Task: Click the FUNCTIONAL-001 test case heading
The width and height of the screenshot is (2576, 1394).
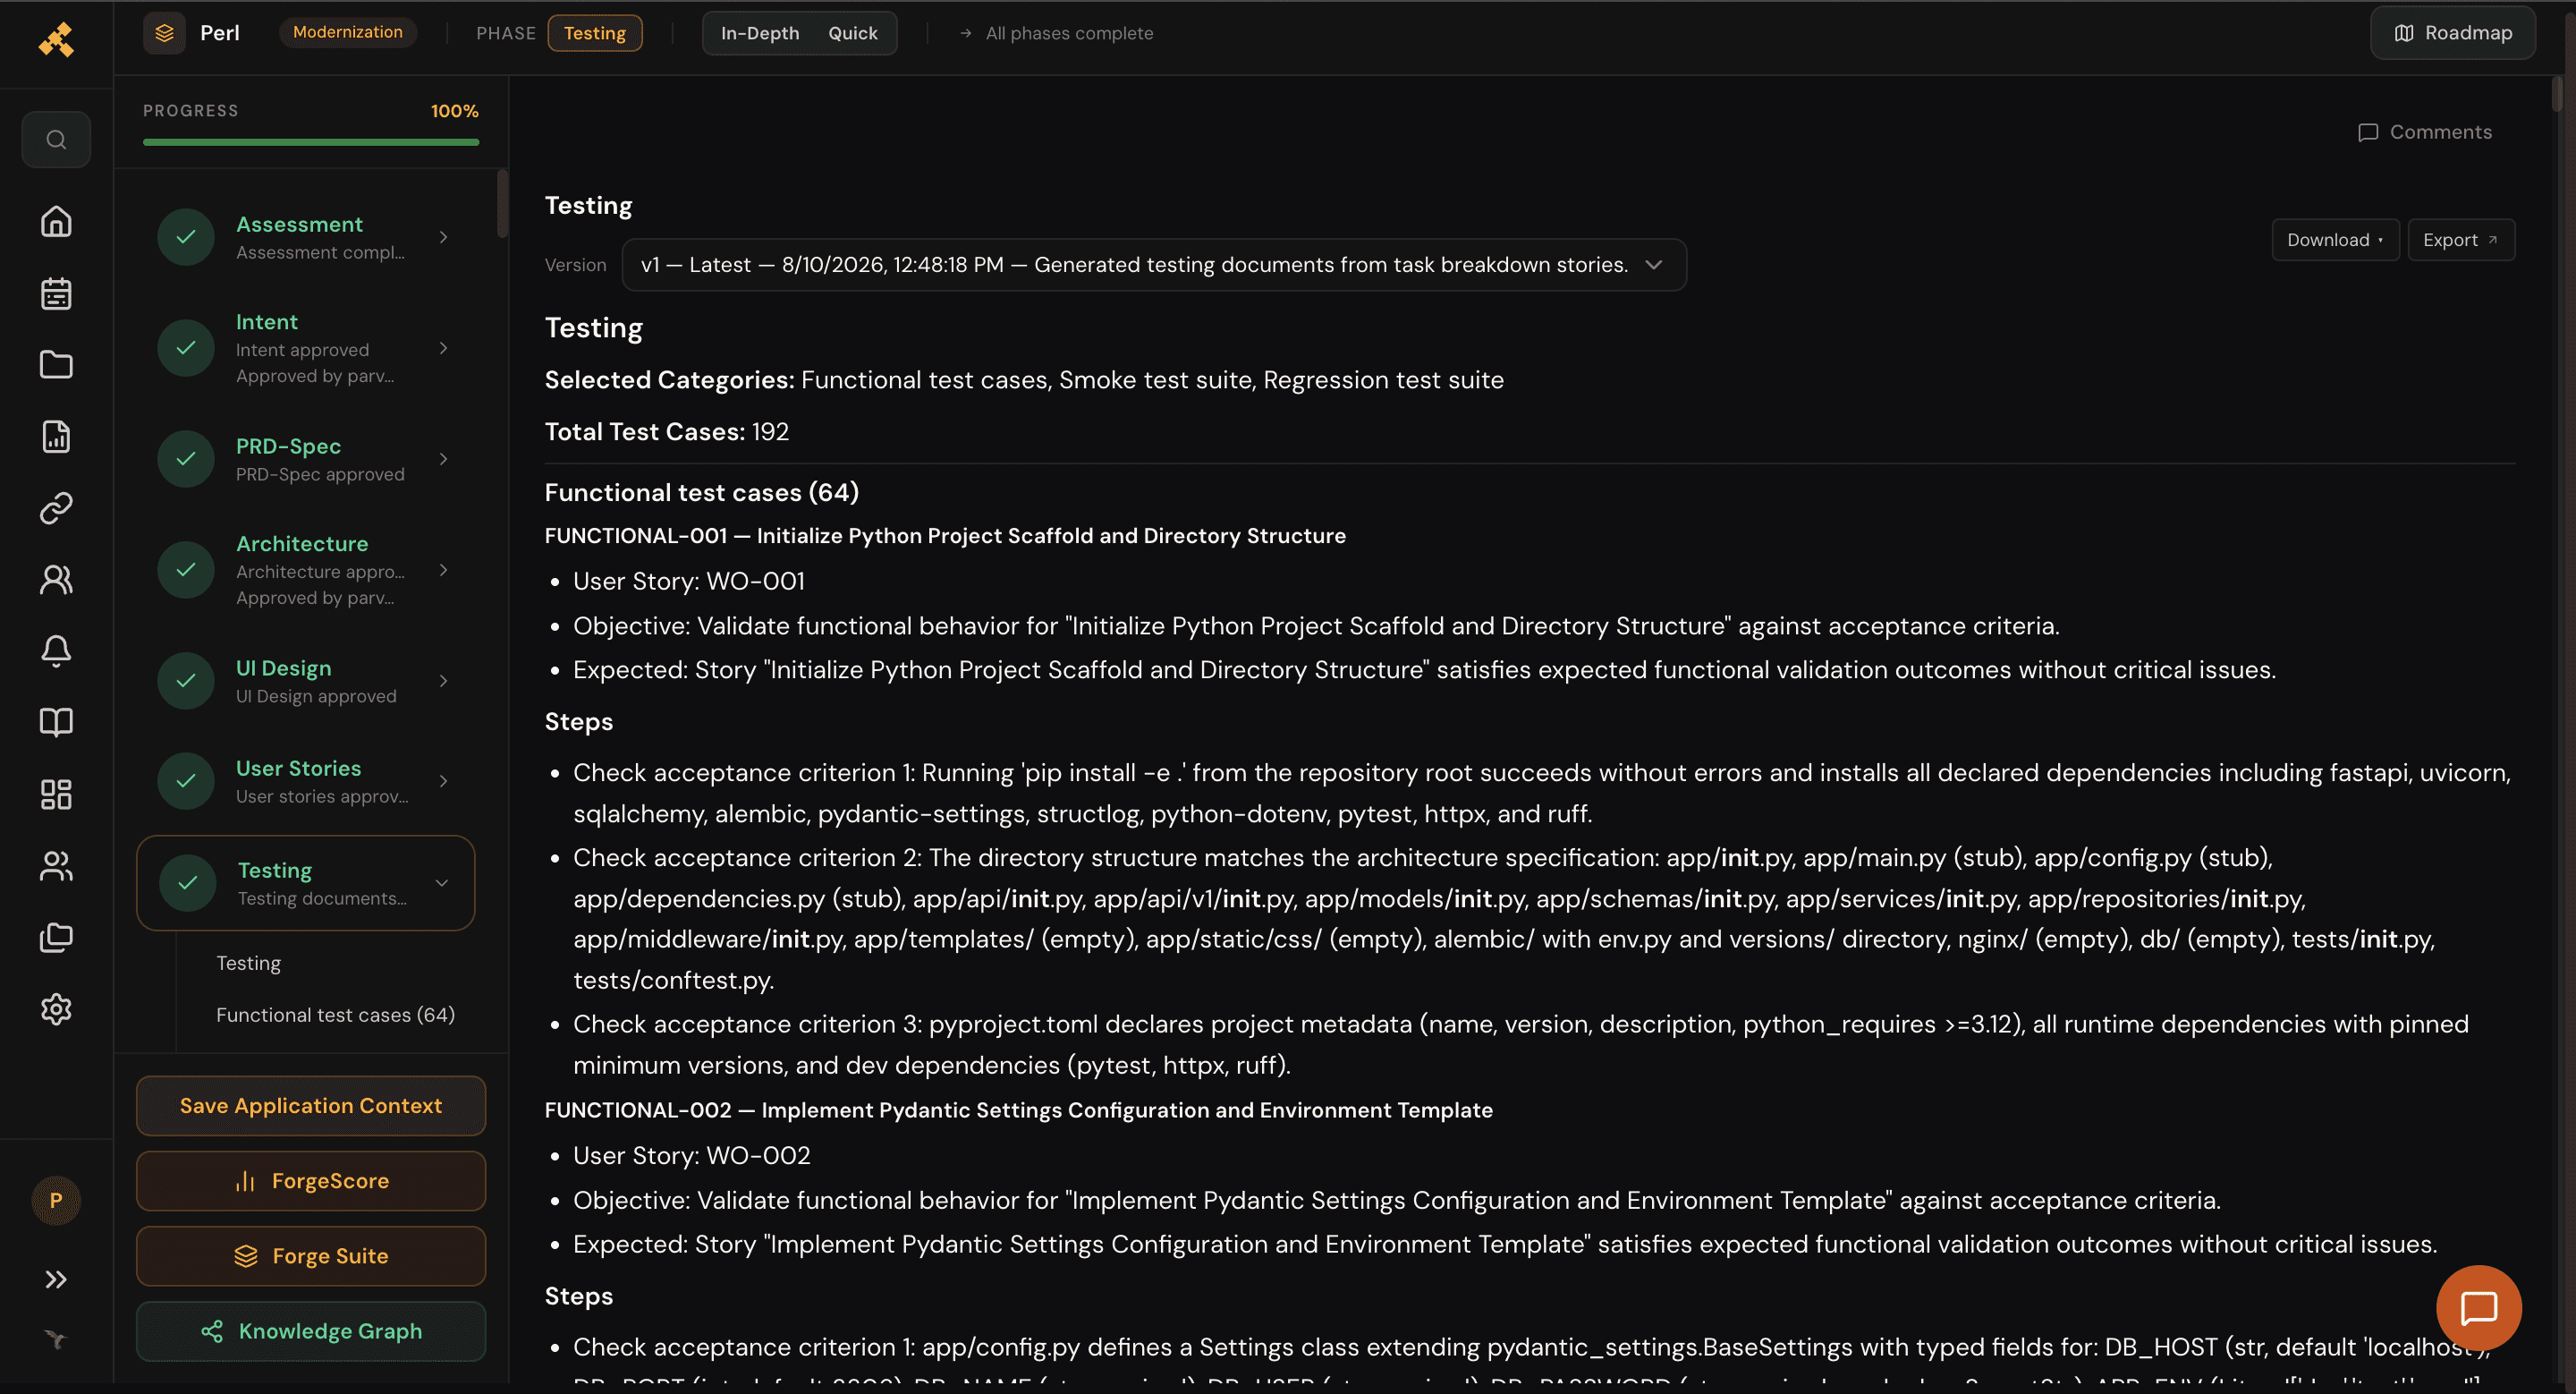Action: point(945,536)
